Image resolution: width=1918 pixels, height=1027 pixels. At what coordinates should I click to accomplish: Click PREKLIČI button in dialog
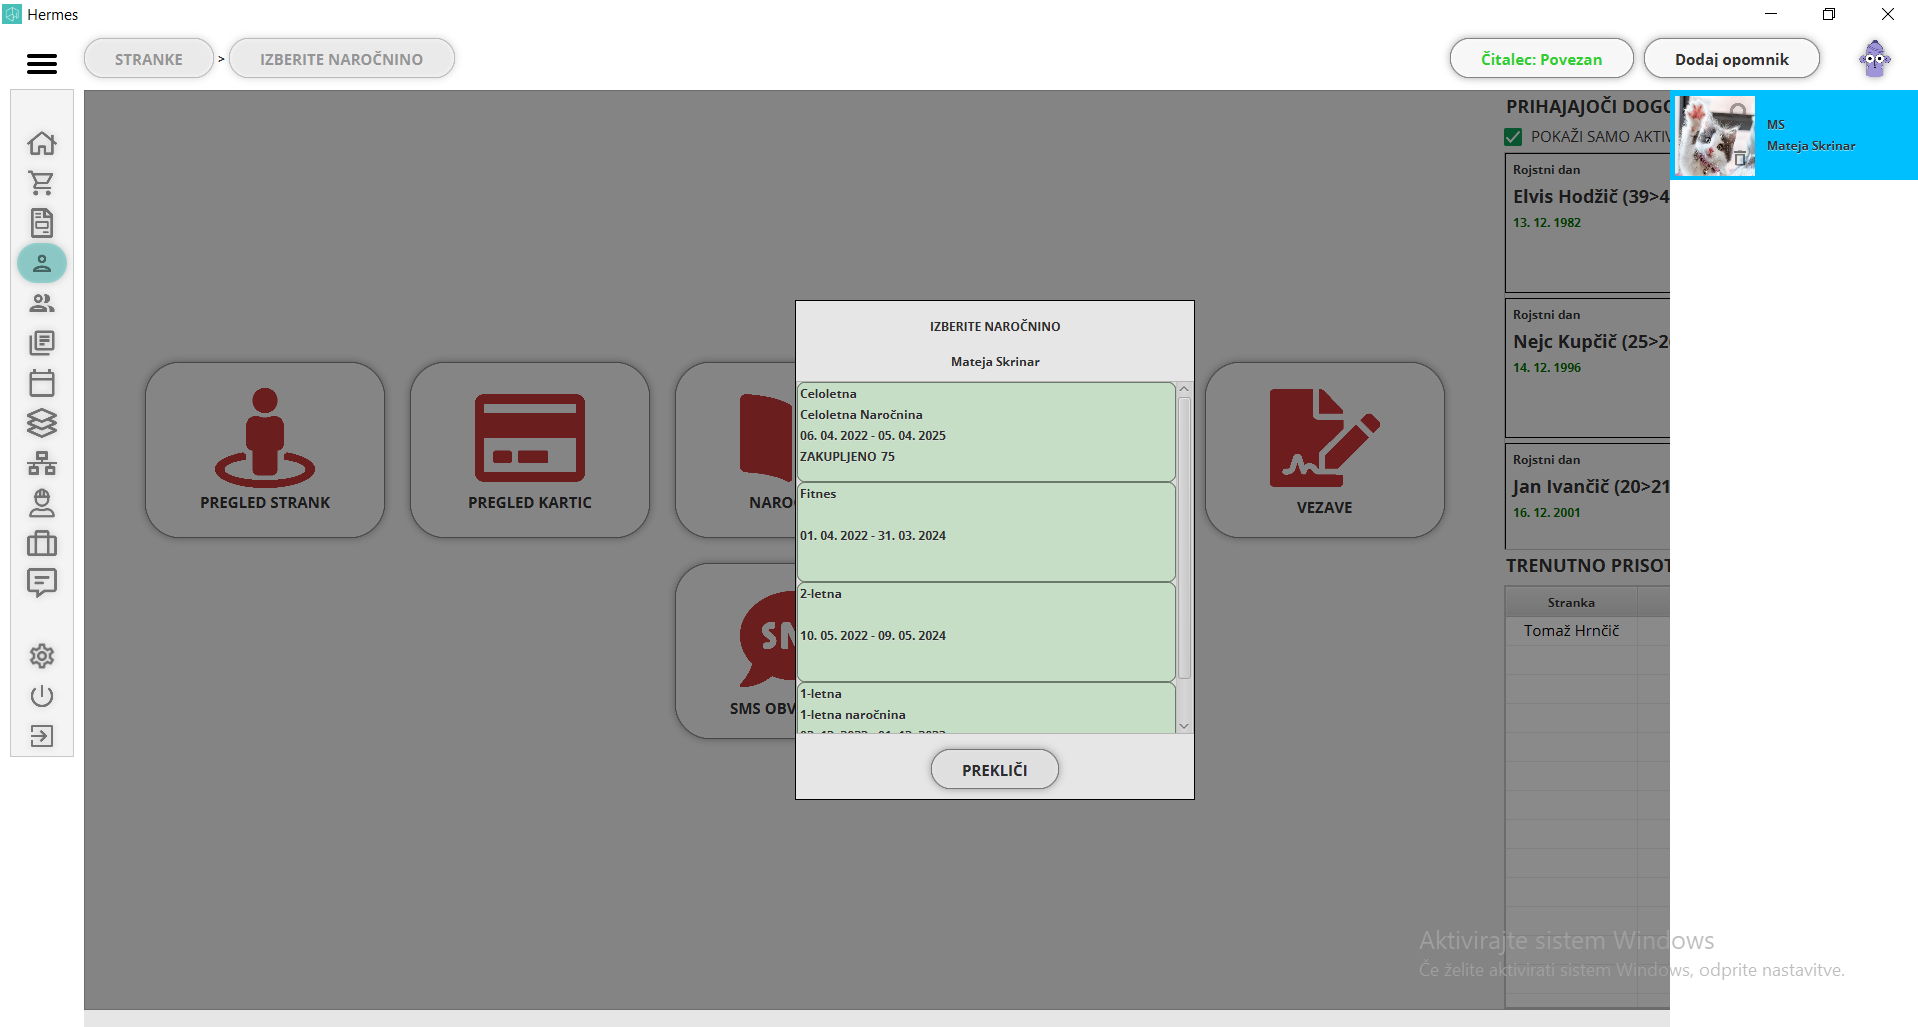tap(995, 770)
